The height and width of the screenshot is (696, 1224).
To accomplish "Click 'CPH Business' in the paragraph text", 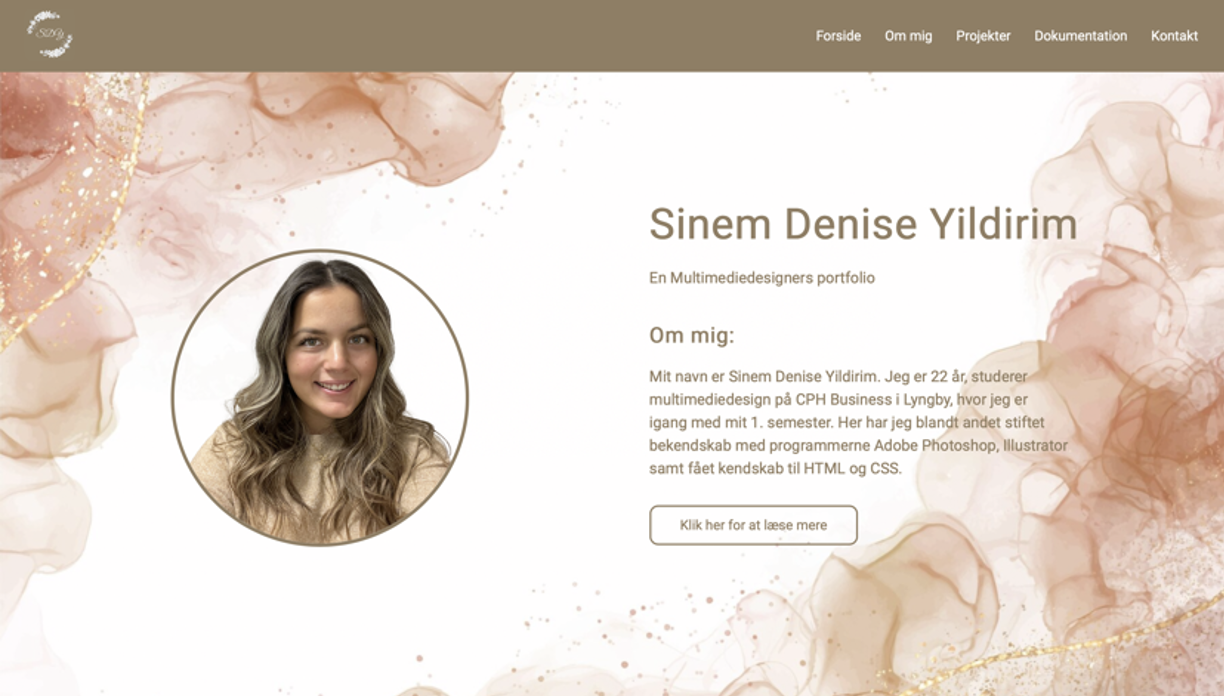I will (839, 400).
